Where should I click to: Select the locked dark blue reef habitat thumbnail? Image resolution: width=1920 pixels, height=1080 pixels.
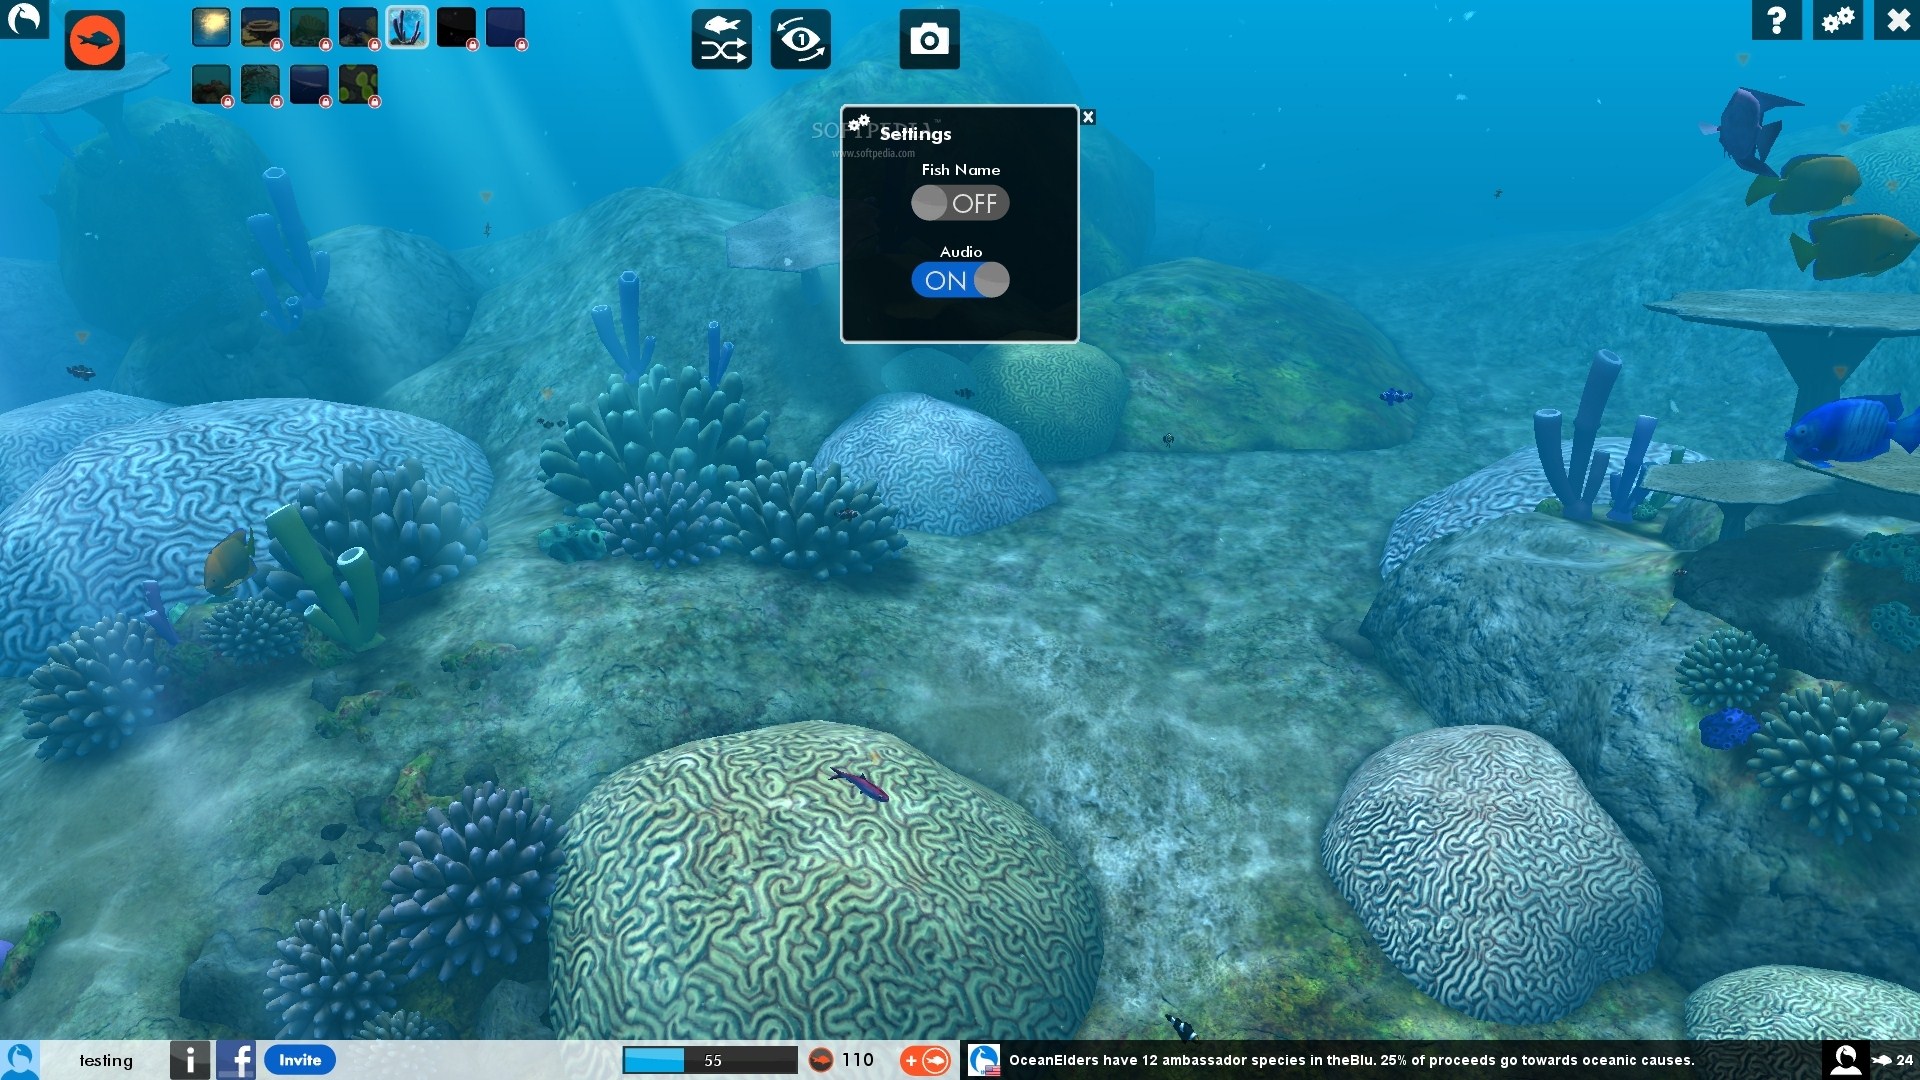tap(358, 27)
